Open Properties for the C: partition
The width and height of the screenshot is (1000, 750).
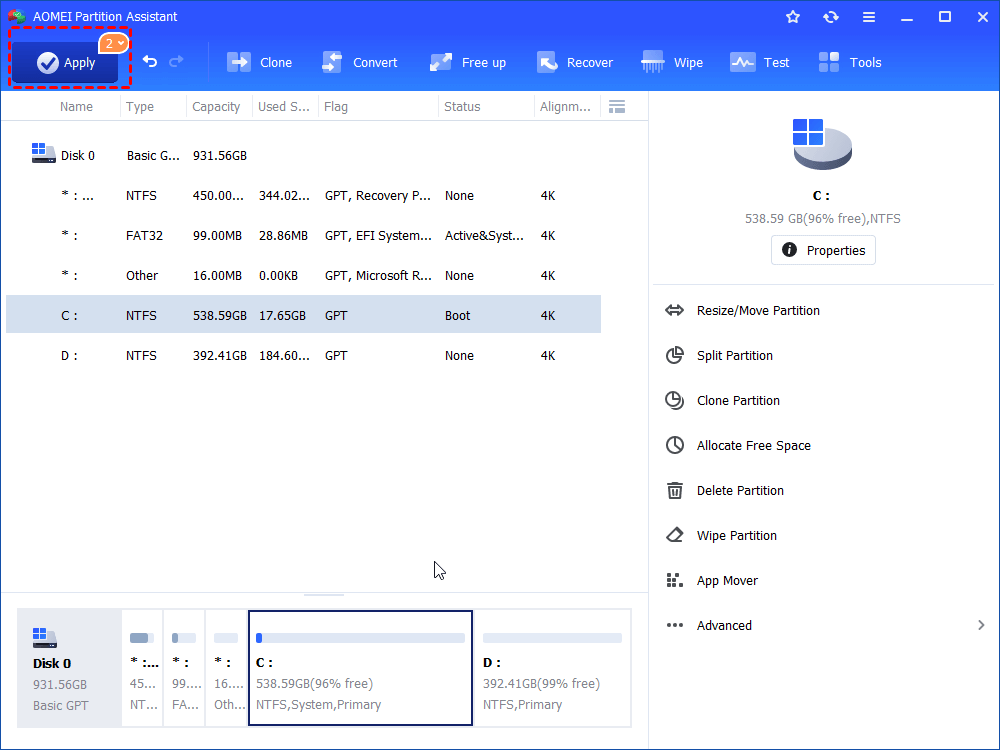click(x=823, y=250)
